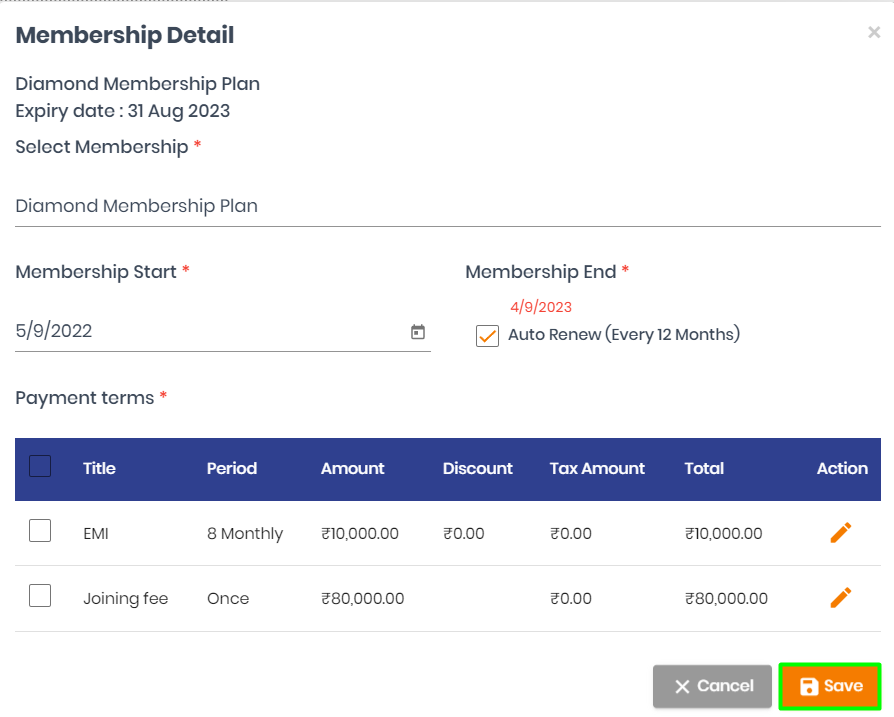Click the Membership End date 4/9/2023
Screen dimensions: 894x717
click(541, 307)
